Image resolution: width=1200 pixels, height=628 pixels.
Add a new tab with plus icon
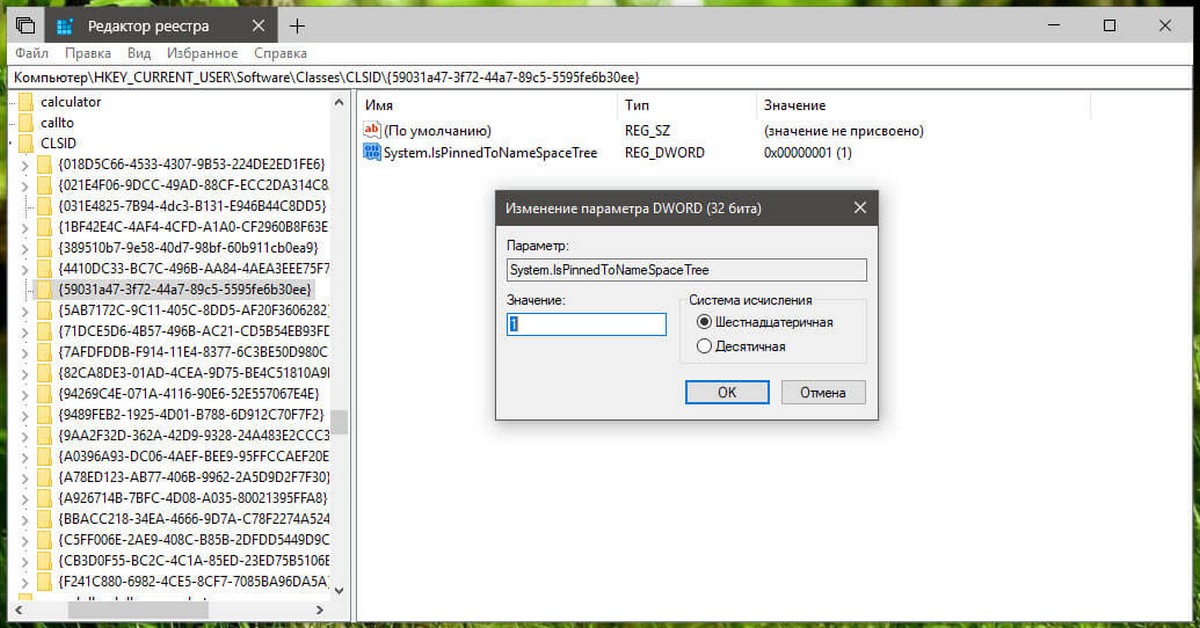297,26
